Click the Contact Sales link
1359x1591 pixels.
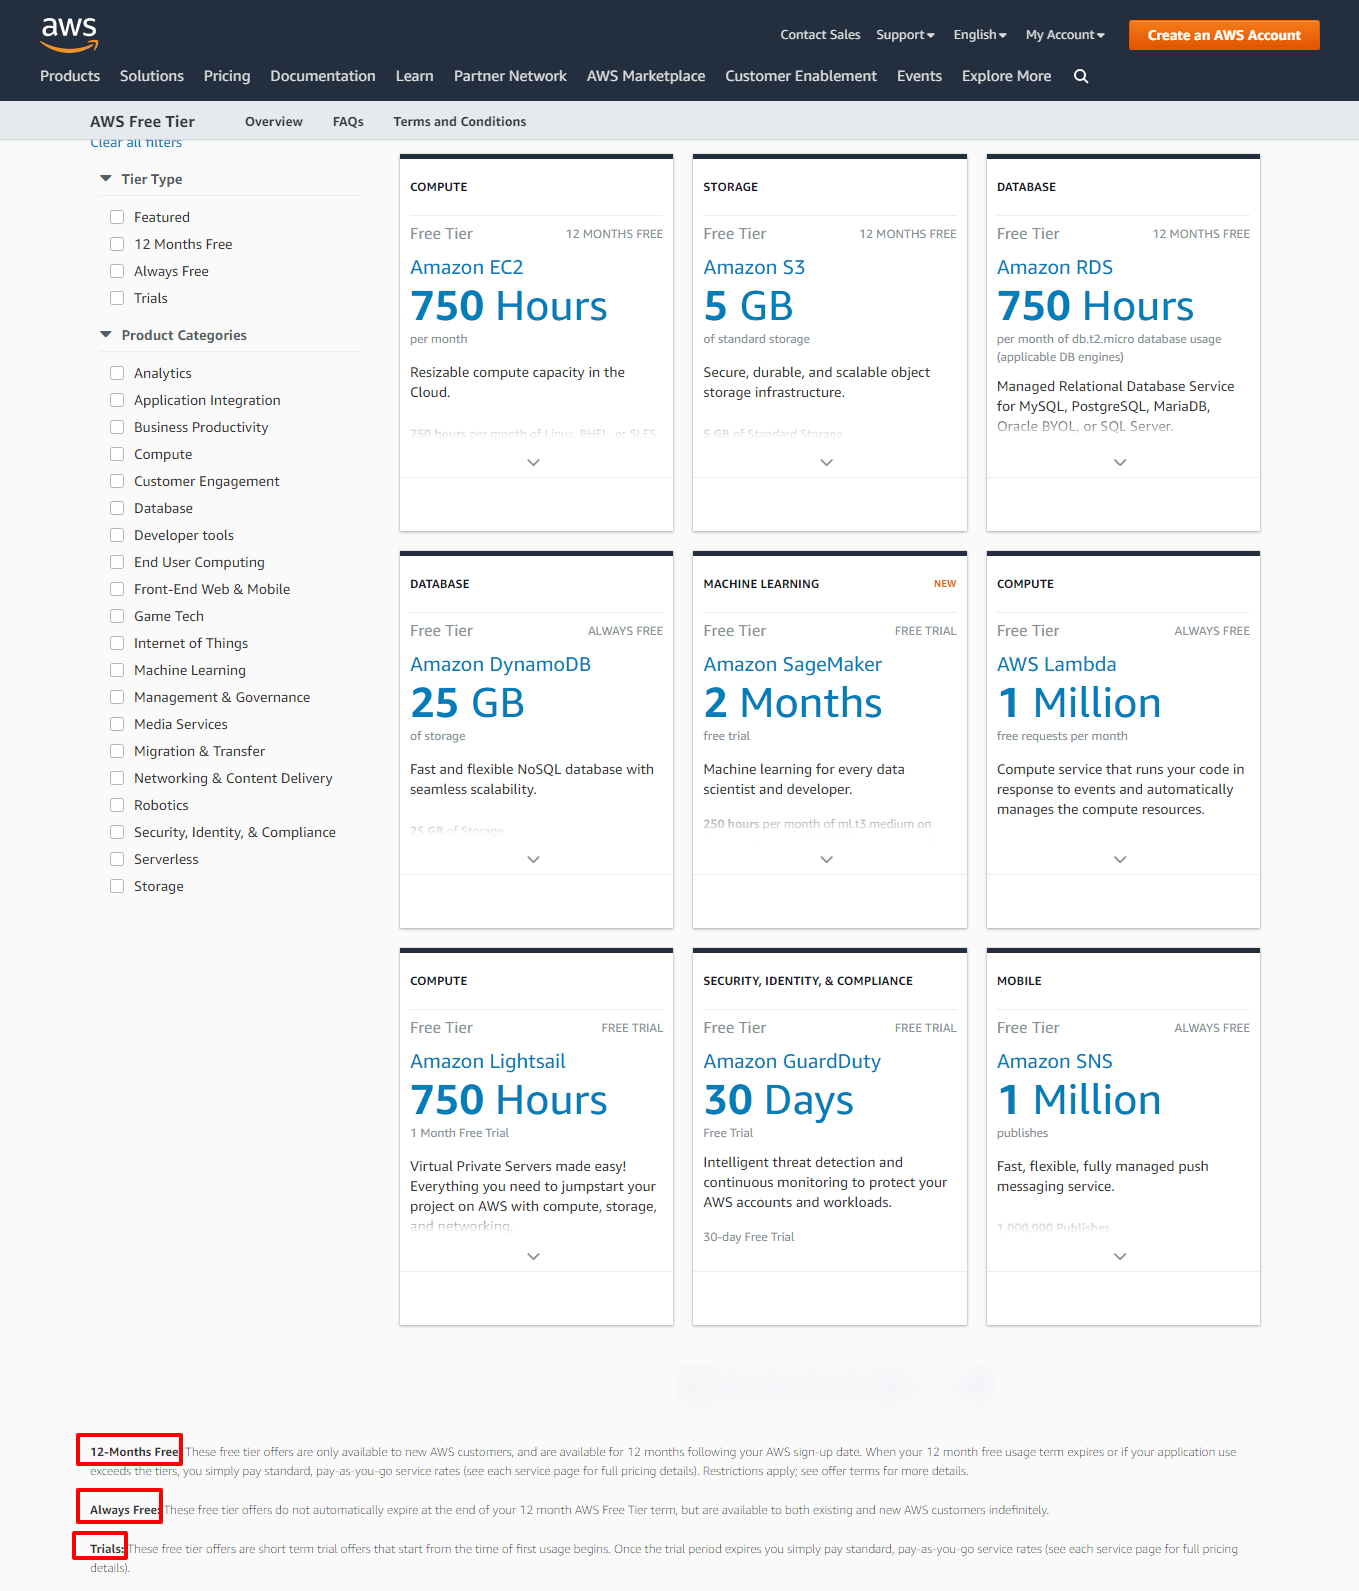pyautogui.click(x=820, y=35)
